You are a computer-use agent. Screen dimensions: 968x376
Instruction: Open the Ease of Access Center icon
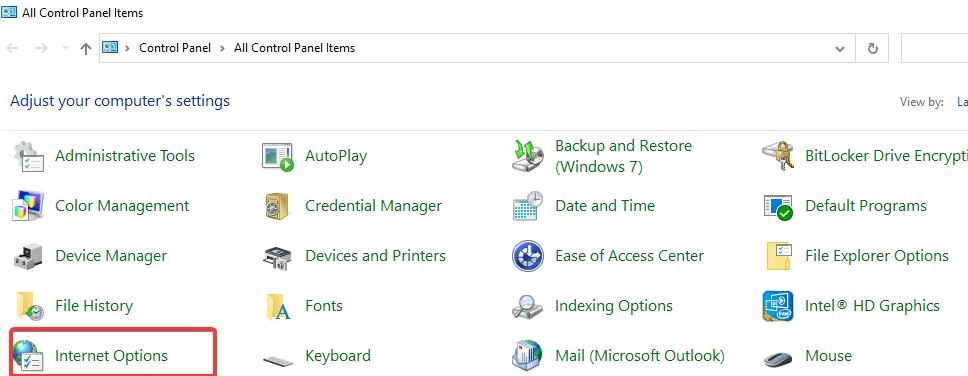(528, 256)
